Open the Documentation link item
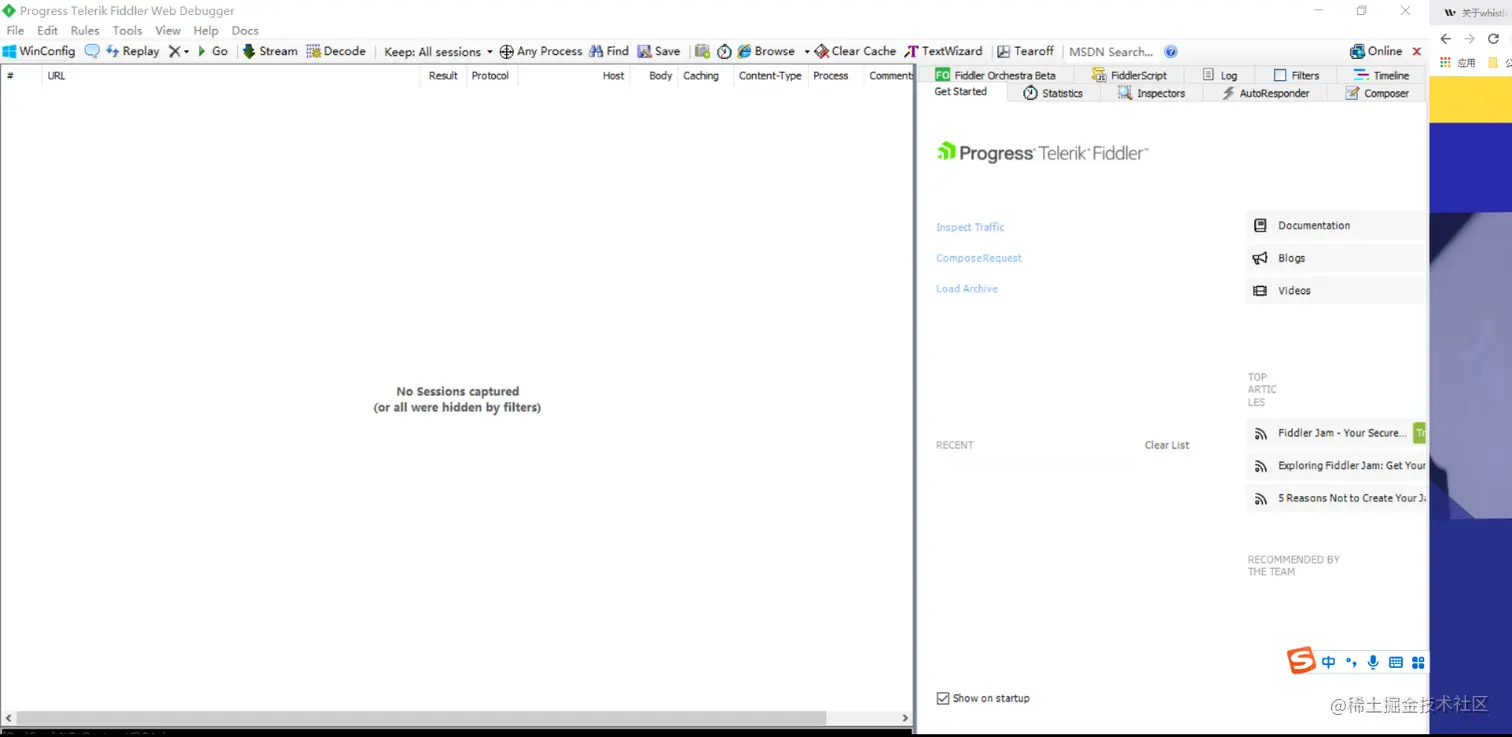 (x=1335, y=225)
